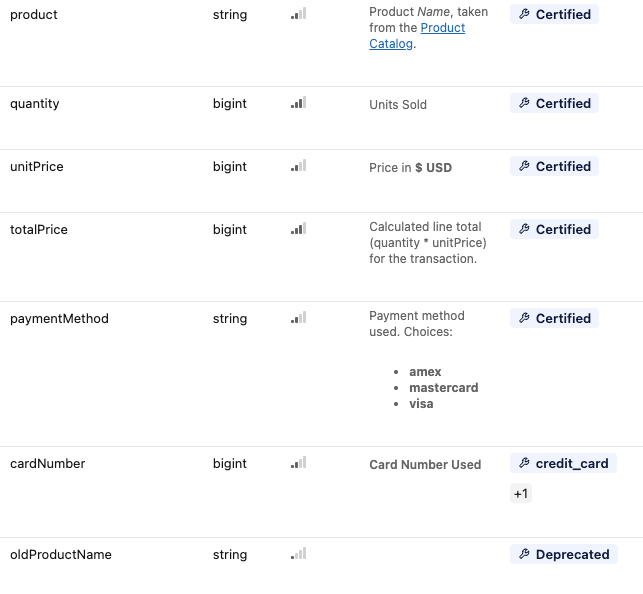Image resolution: width=643 pixels, height=594 pixels.
Task: Click the popularity bars icon in cardNumber row
Action: [299, 462]
